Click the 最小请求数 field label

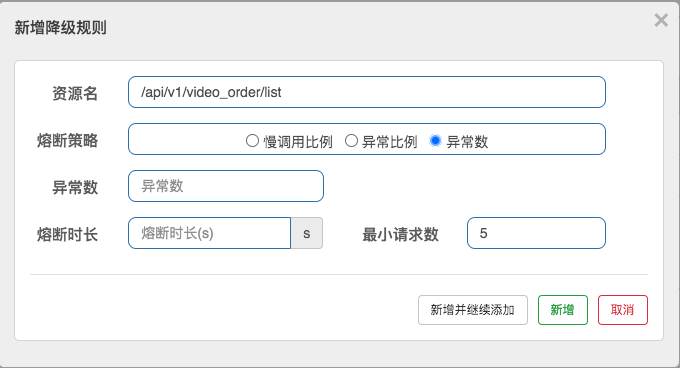click(401, 234)
